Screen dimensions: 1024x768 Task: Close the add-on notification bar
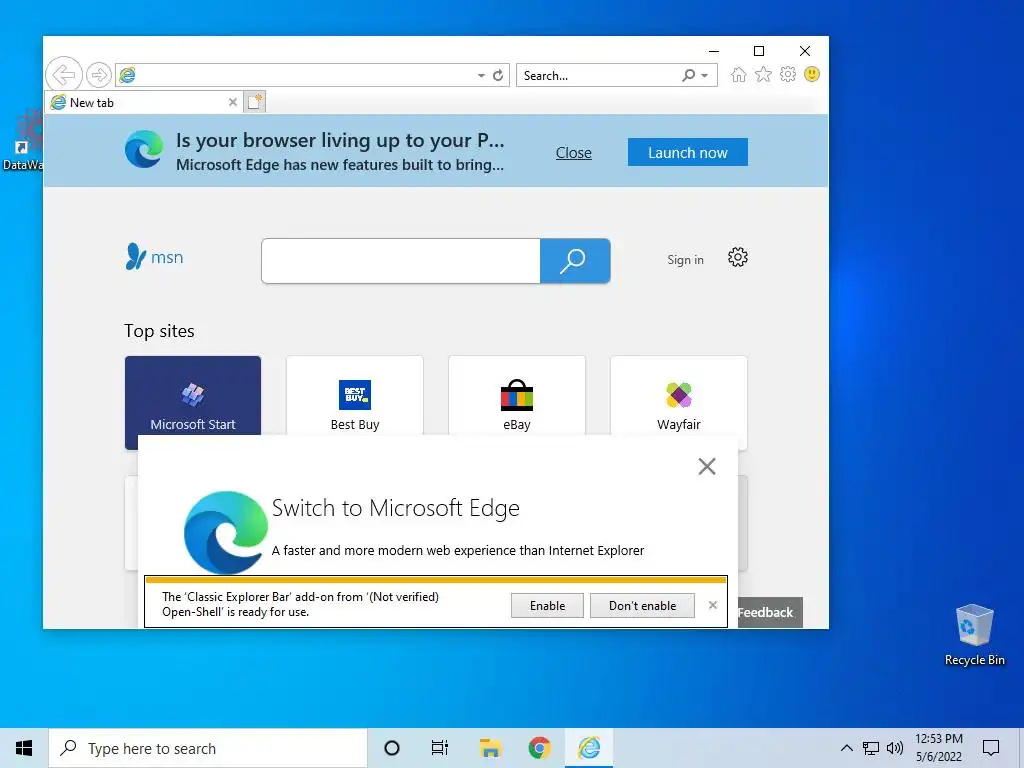(712, 605)
